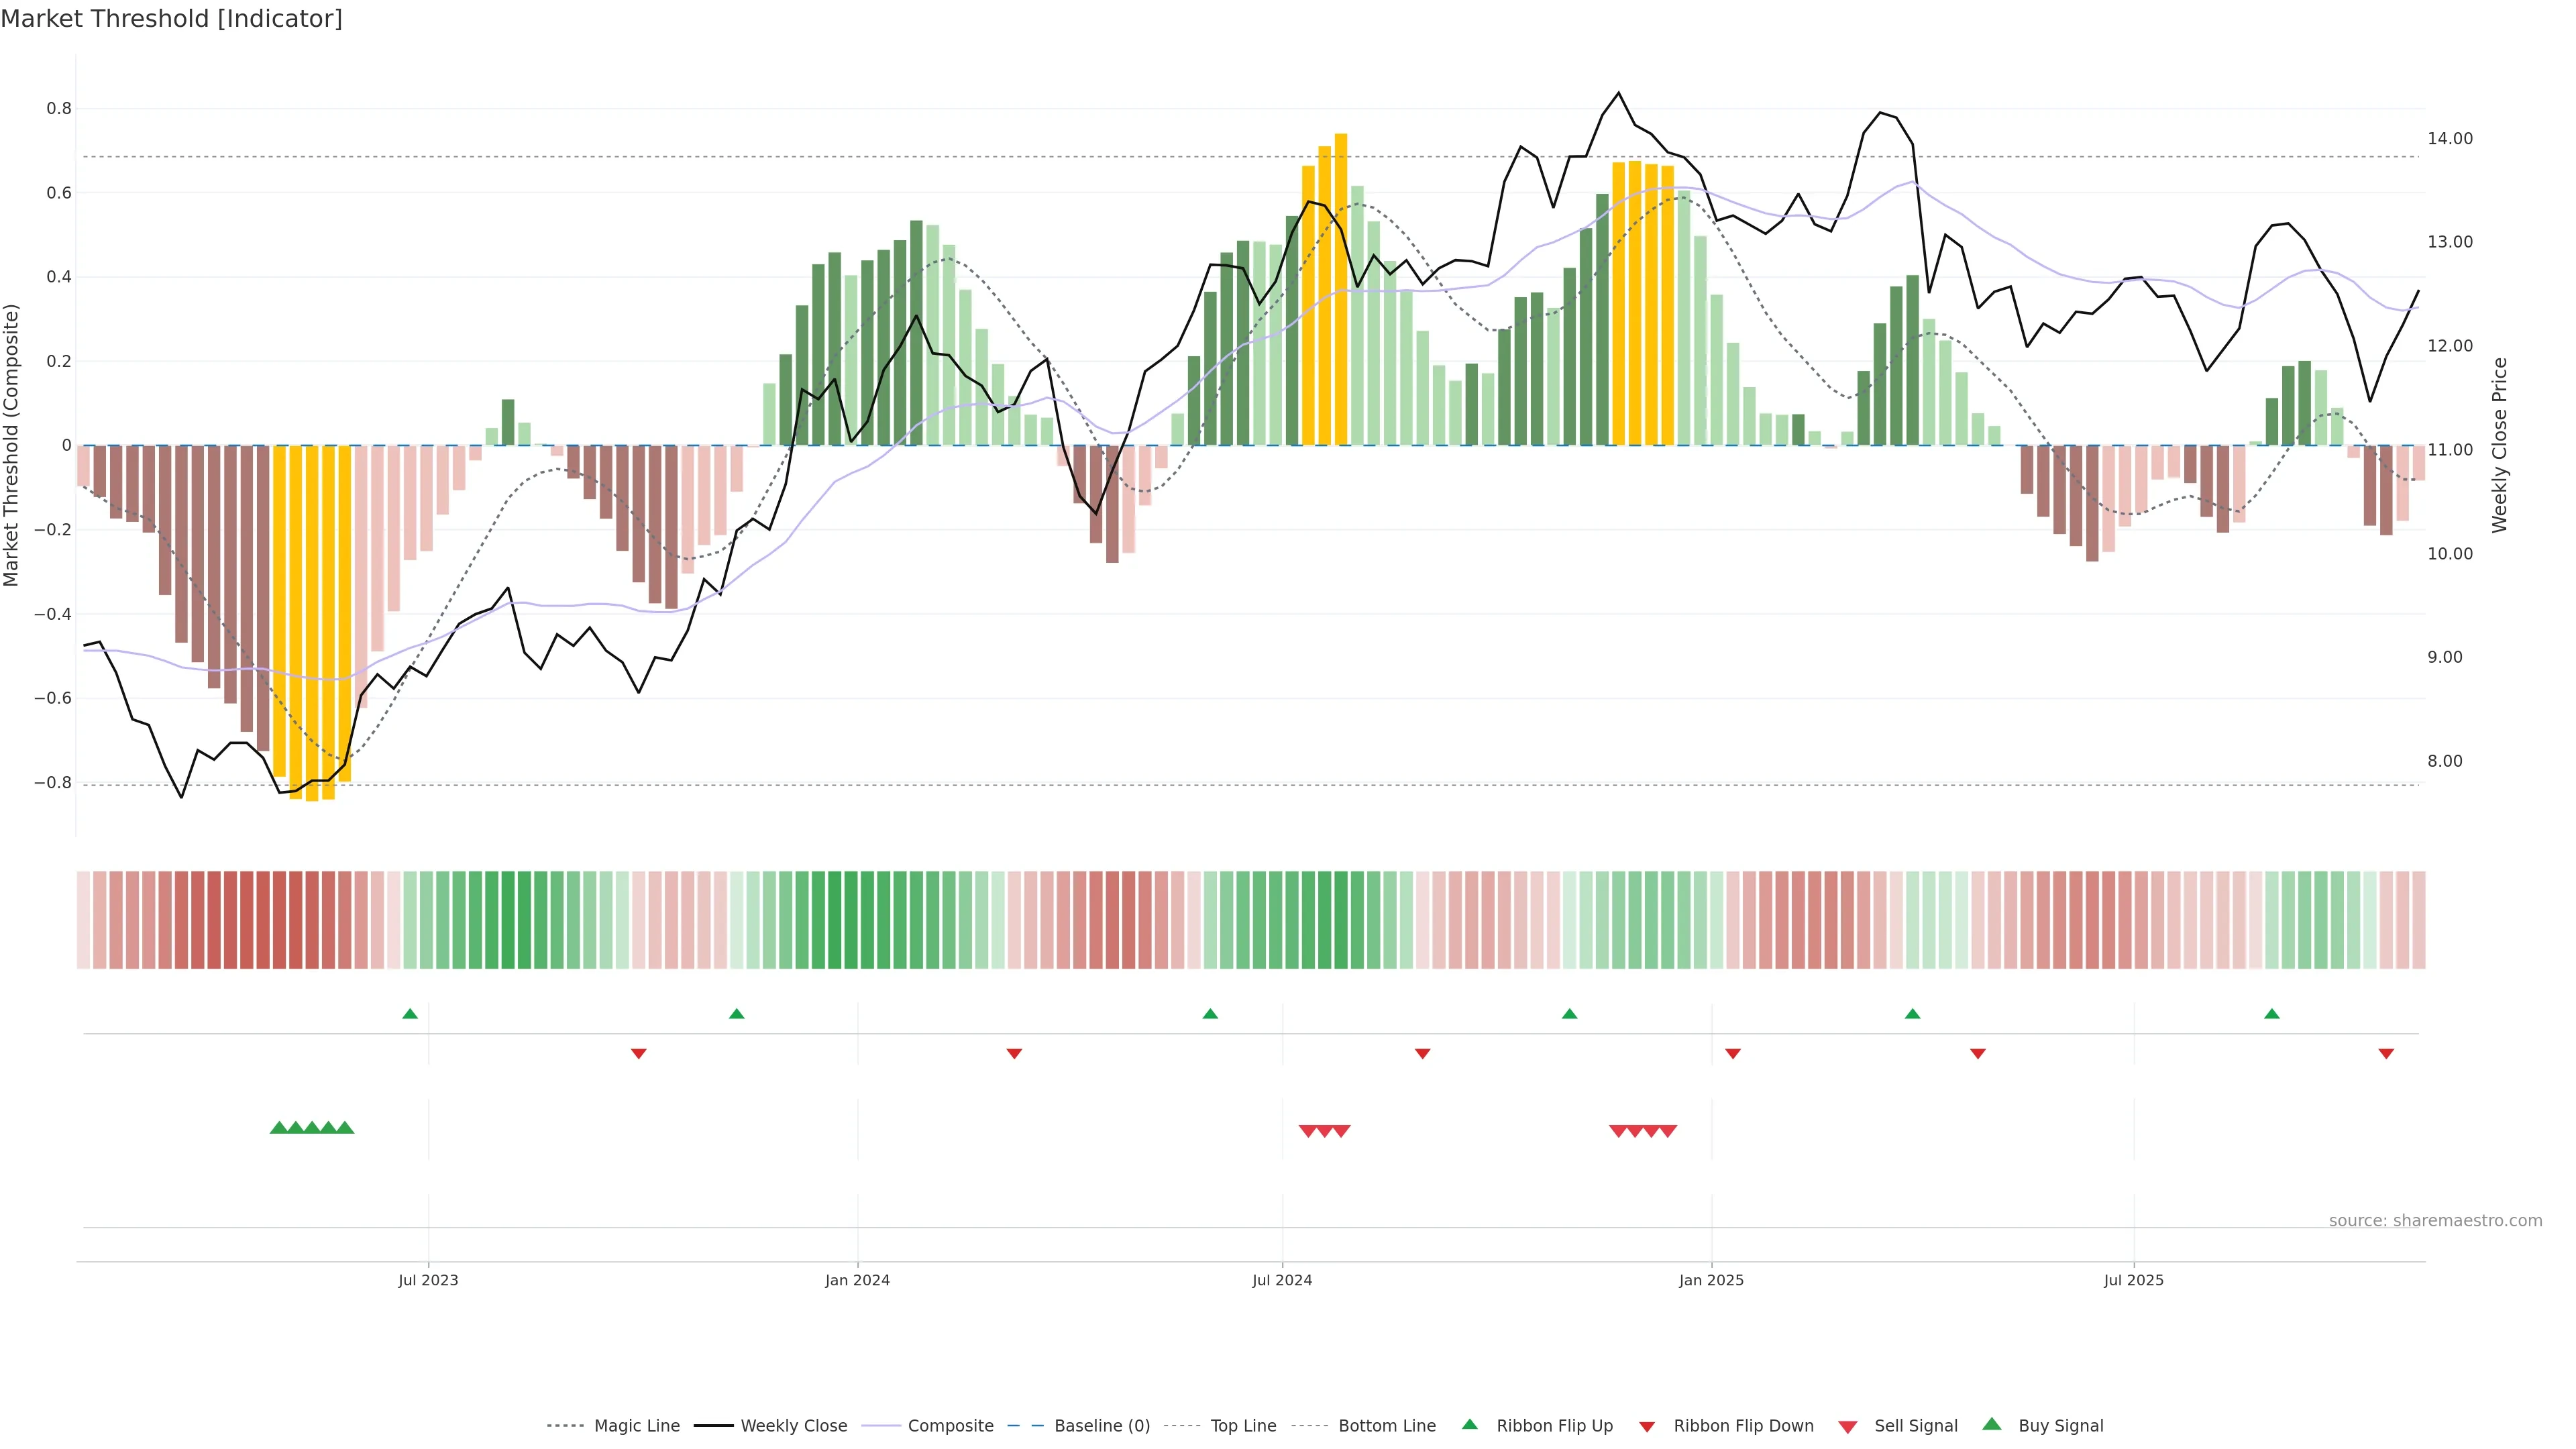The height and width of the screenshot is (1449, 2576).
Task: Click the Buy Signal legend icon
Action: click(x=1992, y=1424)
